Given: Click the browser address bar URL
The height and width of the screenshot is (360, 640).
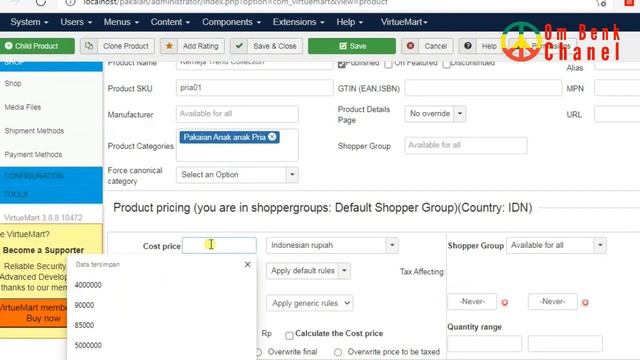Looking at the screenshot, I should pos(235,2).
